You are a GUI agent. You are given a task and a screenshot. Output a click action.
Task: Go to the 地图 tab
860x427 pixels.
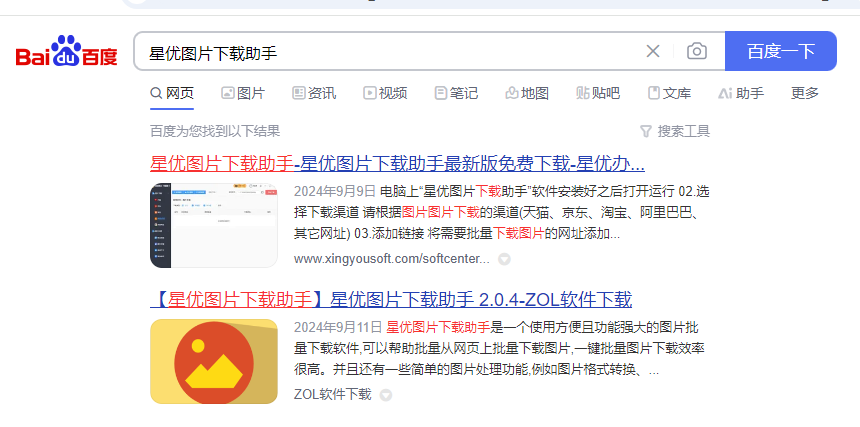(527, 93)
